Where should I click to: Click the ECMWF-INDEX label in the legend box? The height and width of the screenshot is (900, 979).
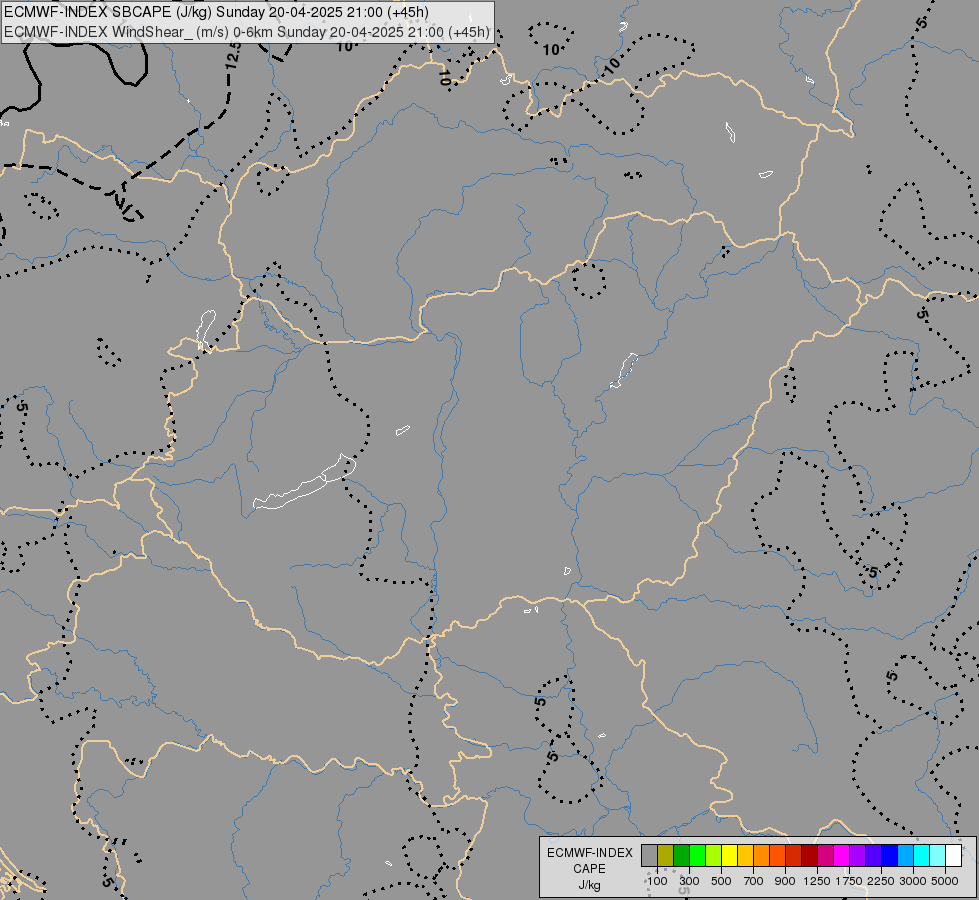tap(589, 853)
